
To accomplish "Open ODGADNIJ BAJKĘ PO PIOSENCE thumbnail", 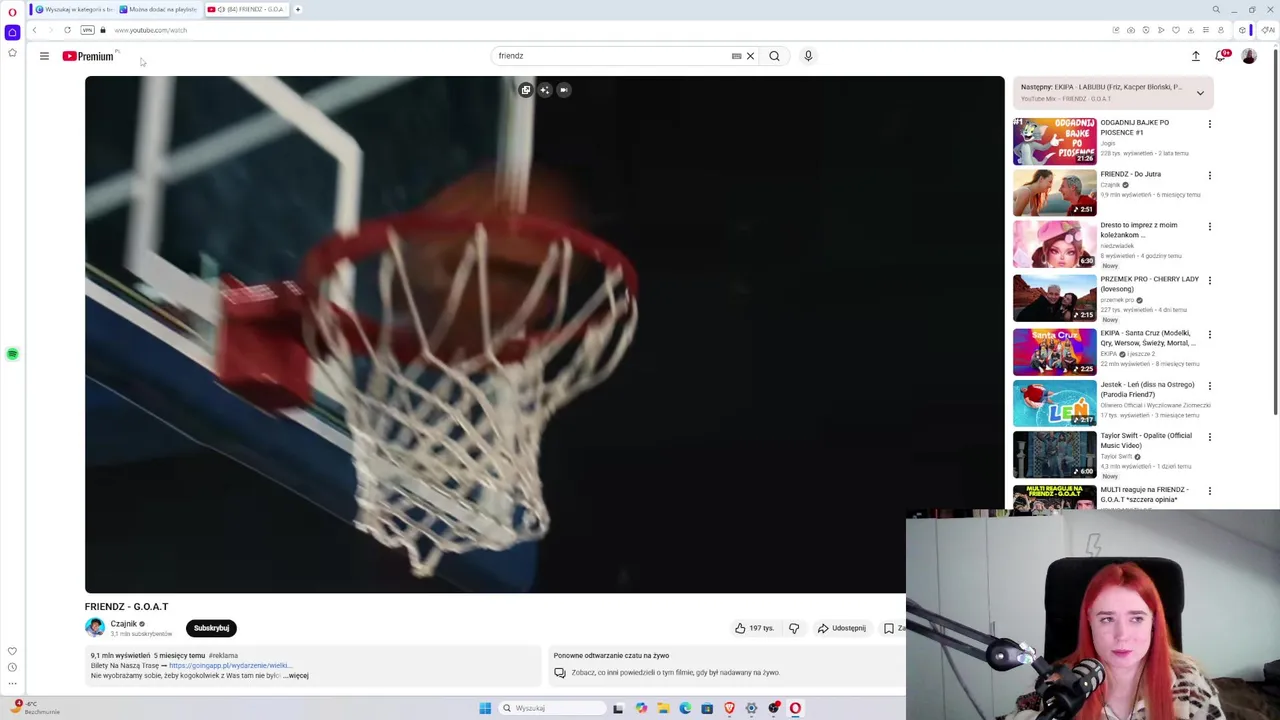I will [1054, 141].
